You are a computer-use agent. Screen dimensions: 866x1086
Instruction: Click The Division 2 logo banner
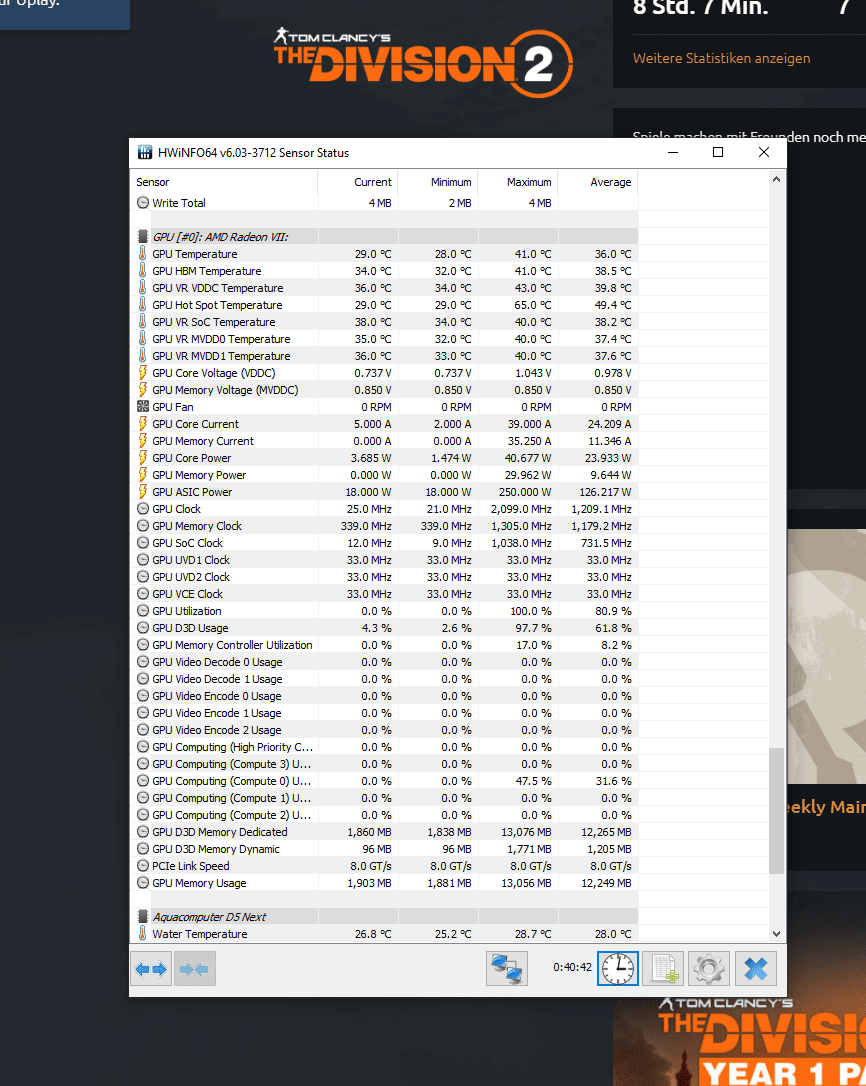423,63
